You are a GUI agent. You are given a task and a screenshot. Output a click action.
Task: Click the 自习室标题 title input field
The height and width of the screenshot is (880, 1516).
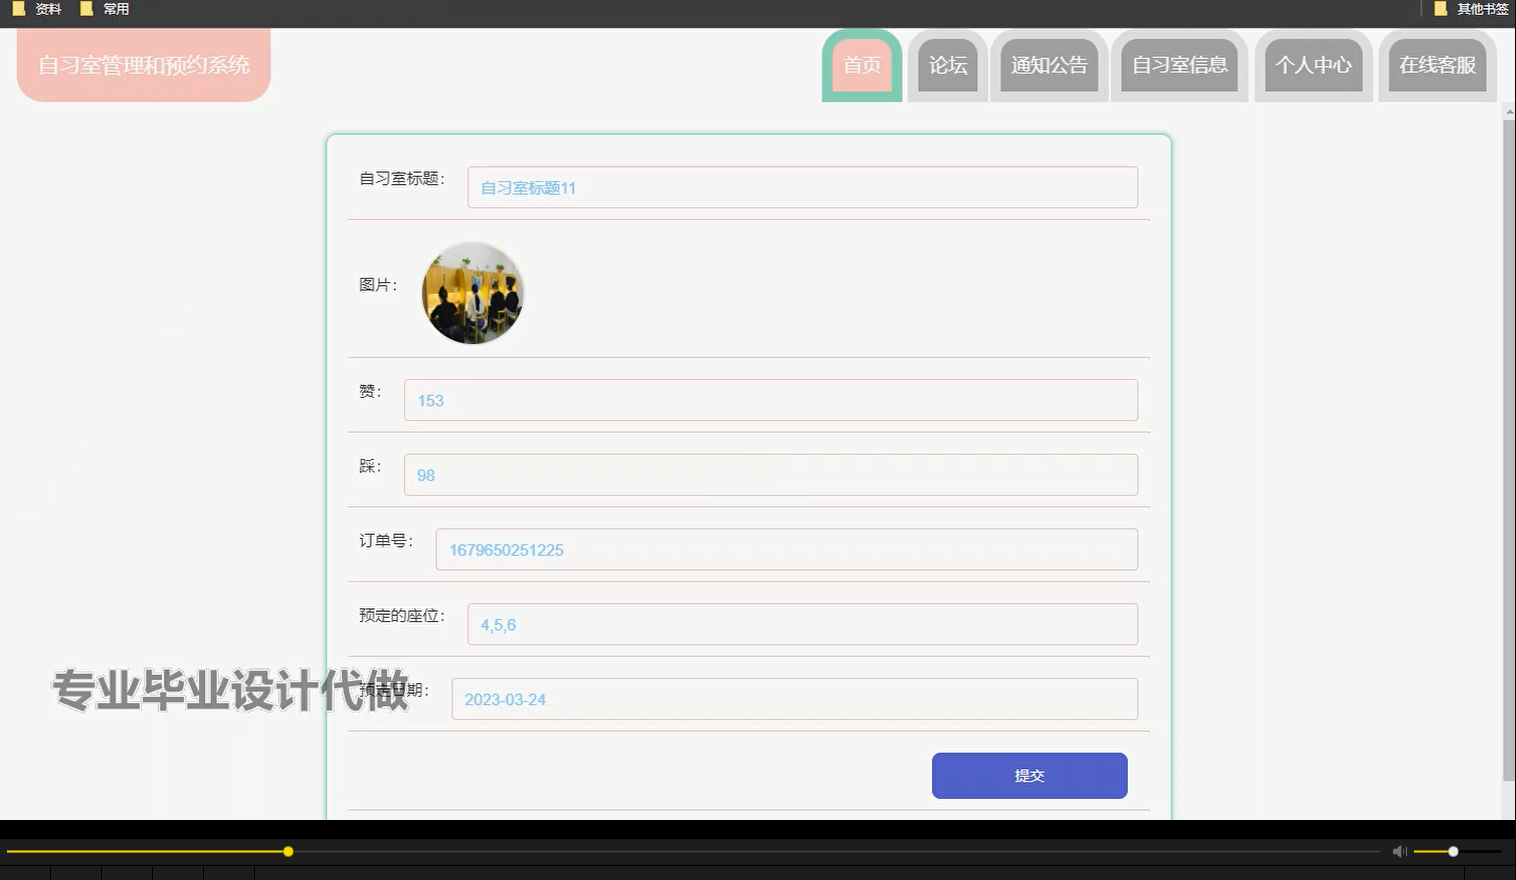802,187
